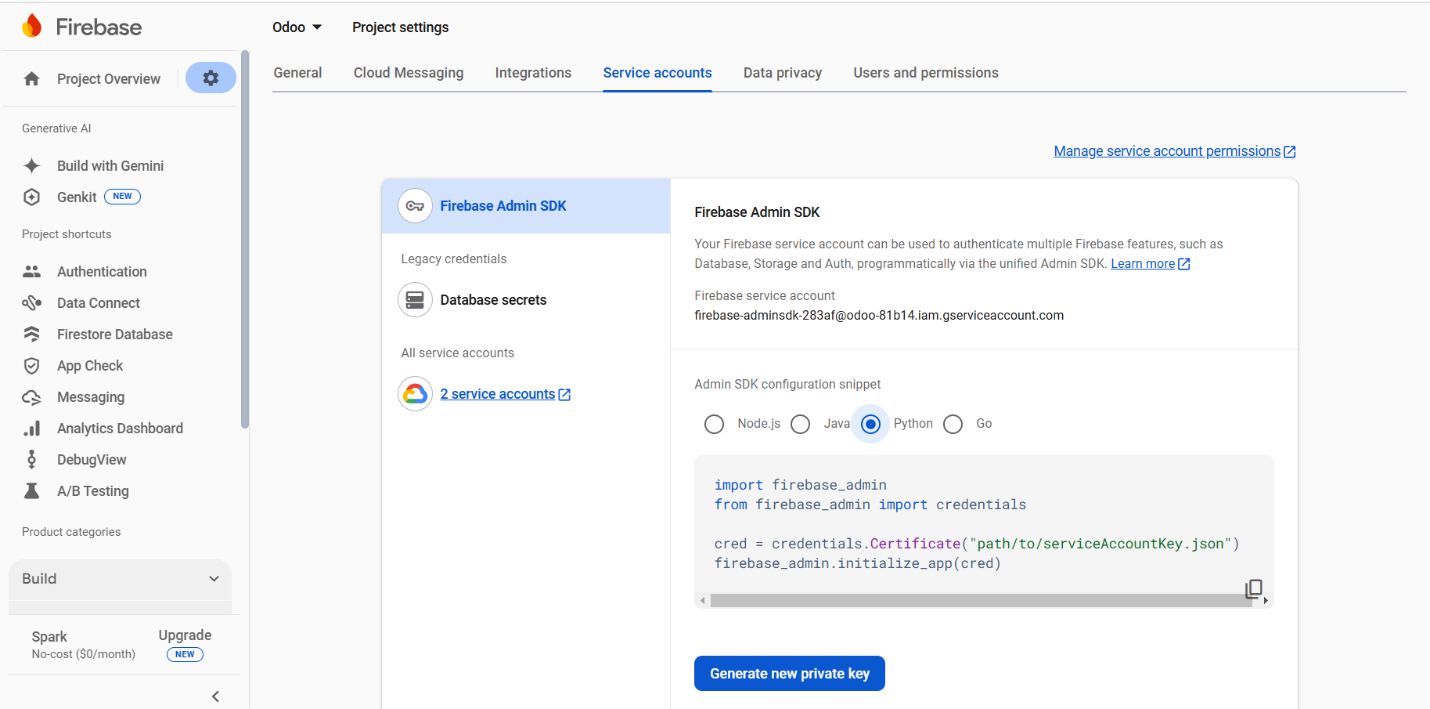Open Firestore Database from sidebar icon
The image size is (1430, 709).
pos(32,334)
